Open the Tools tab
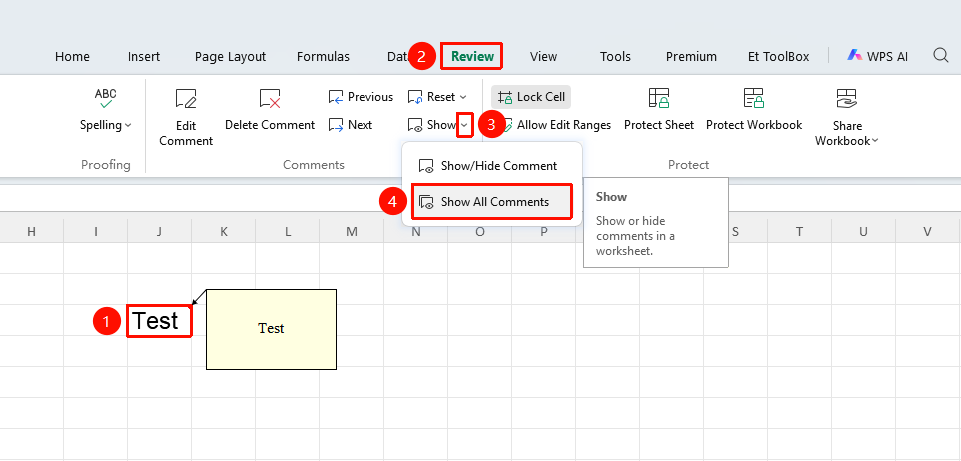This screenshot has width=961, height=461. click(615, 56)
